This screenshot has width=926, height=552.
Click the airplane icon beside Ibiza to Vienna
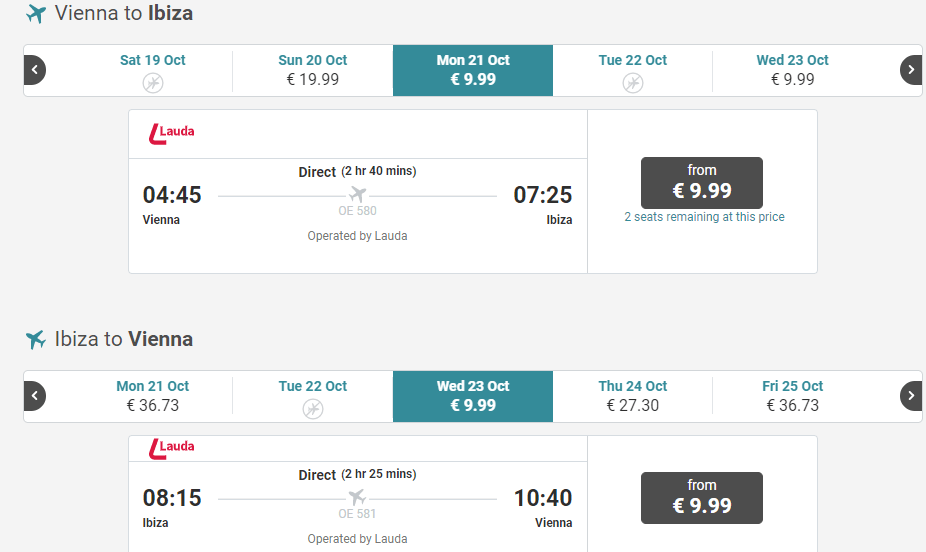click(x=36, y=340)
